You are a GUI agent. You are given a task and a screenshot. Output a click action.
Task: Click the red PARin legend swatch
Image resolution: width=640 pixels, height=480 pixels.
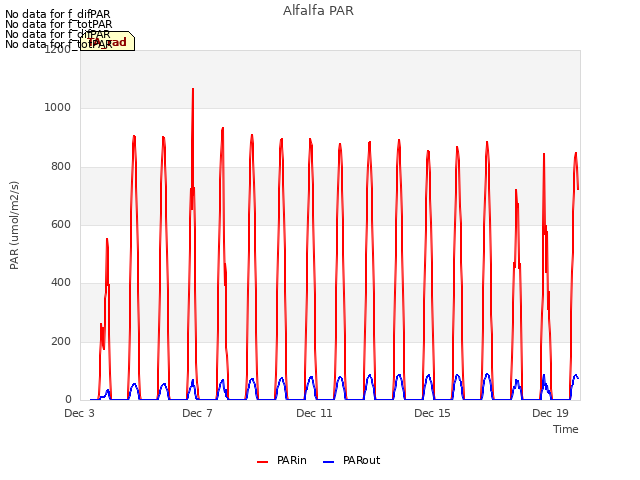(262, 462)
